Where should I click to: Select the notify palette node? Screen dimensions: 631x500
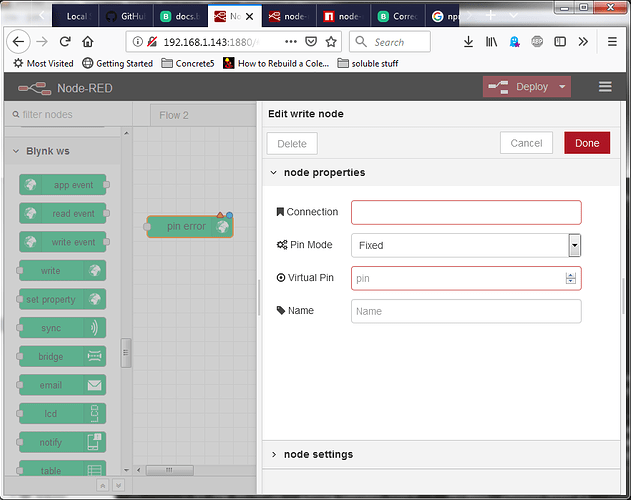coord(63,442)
